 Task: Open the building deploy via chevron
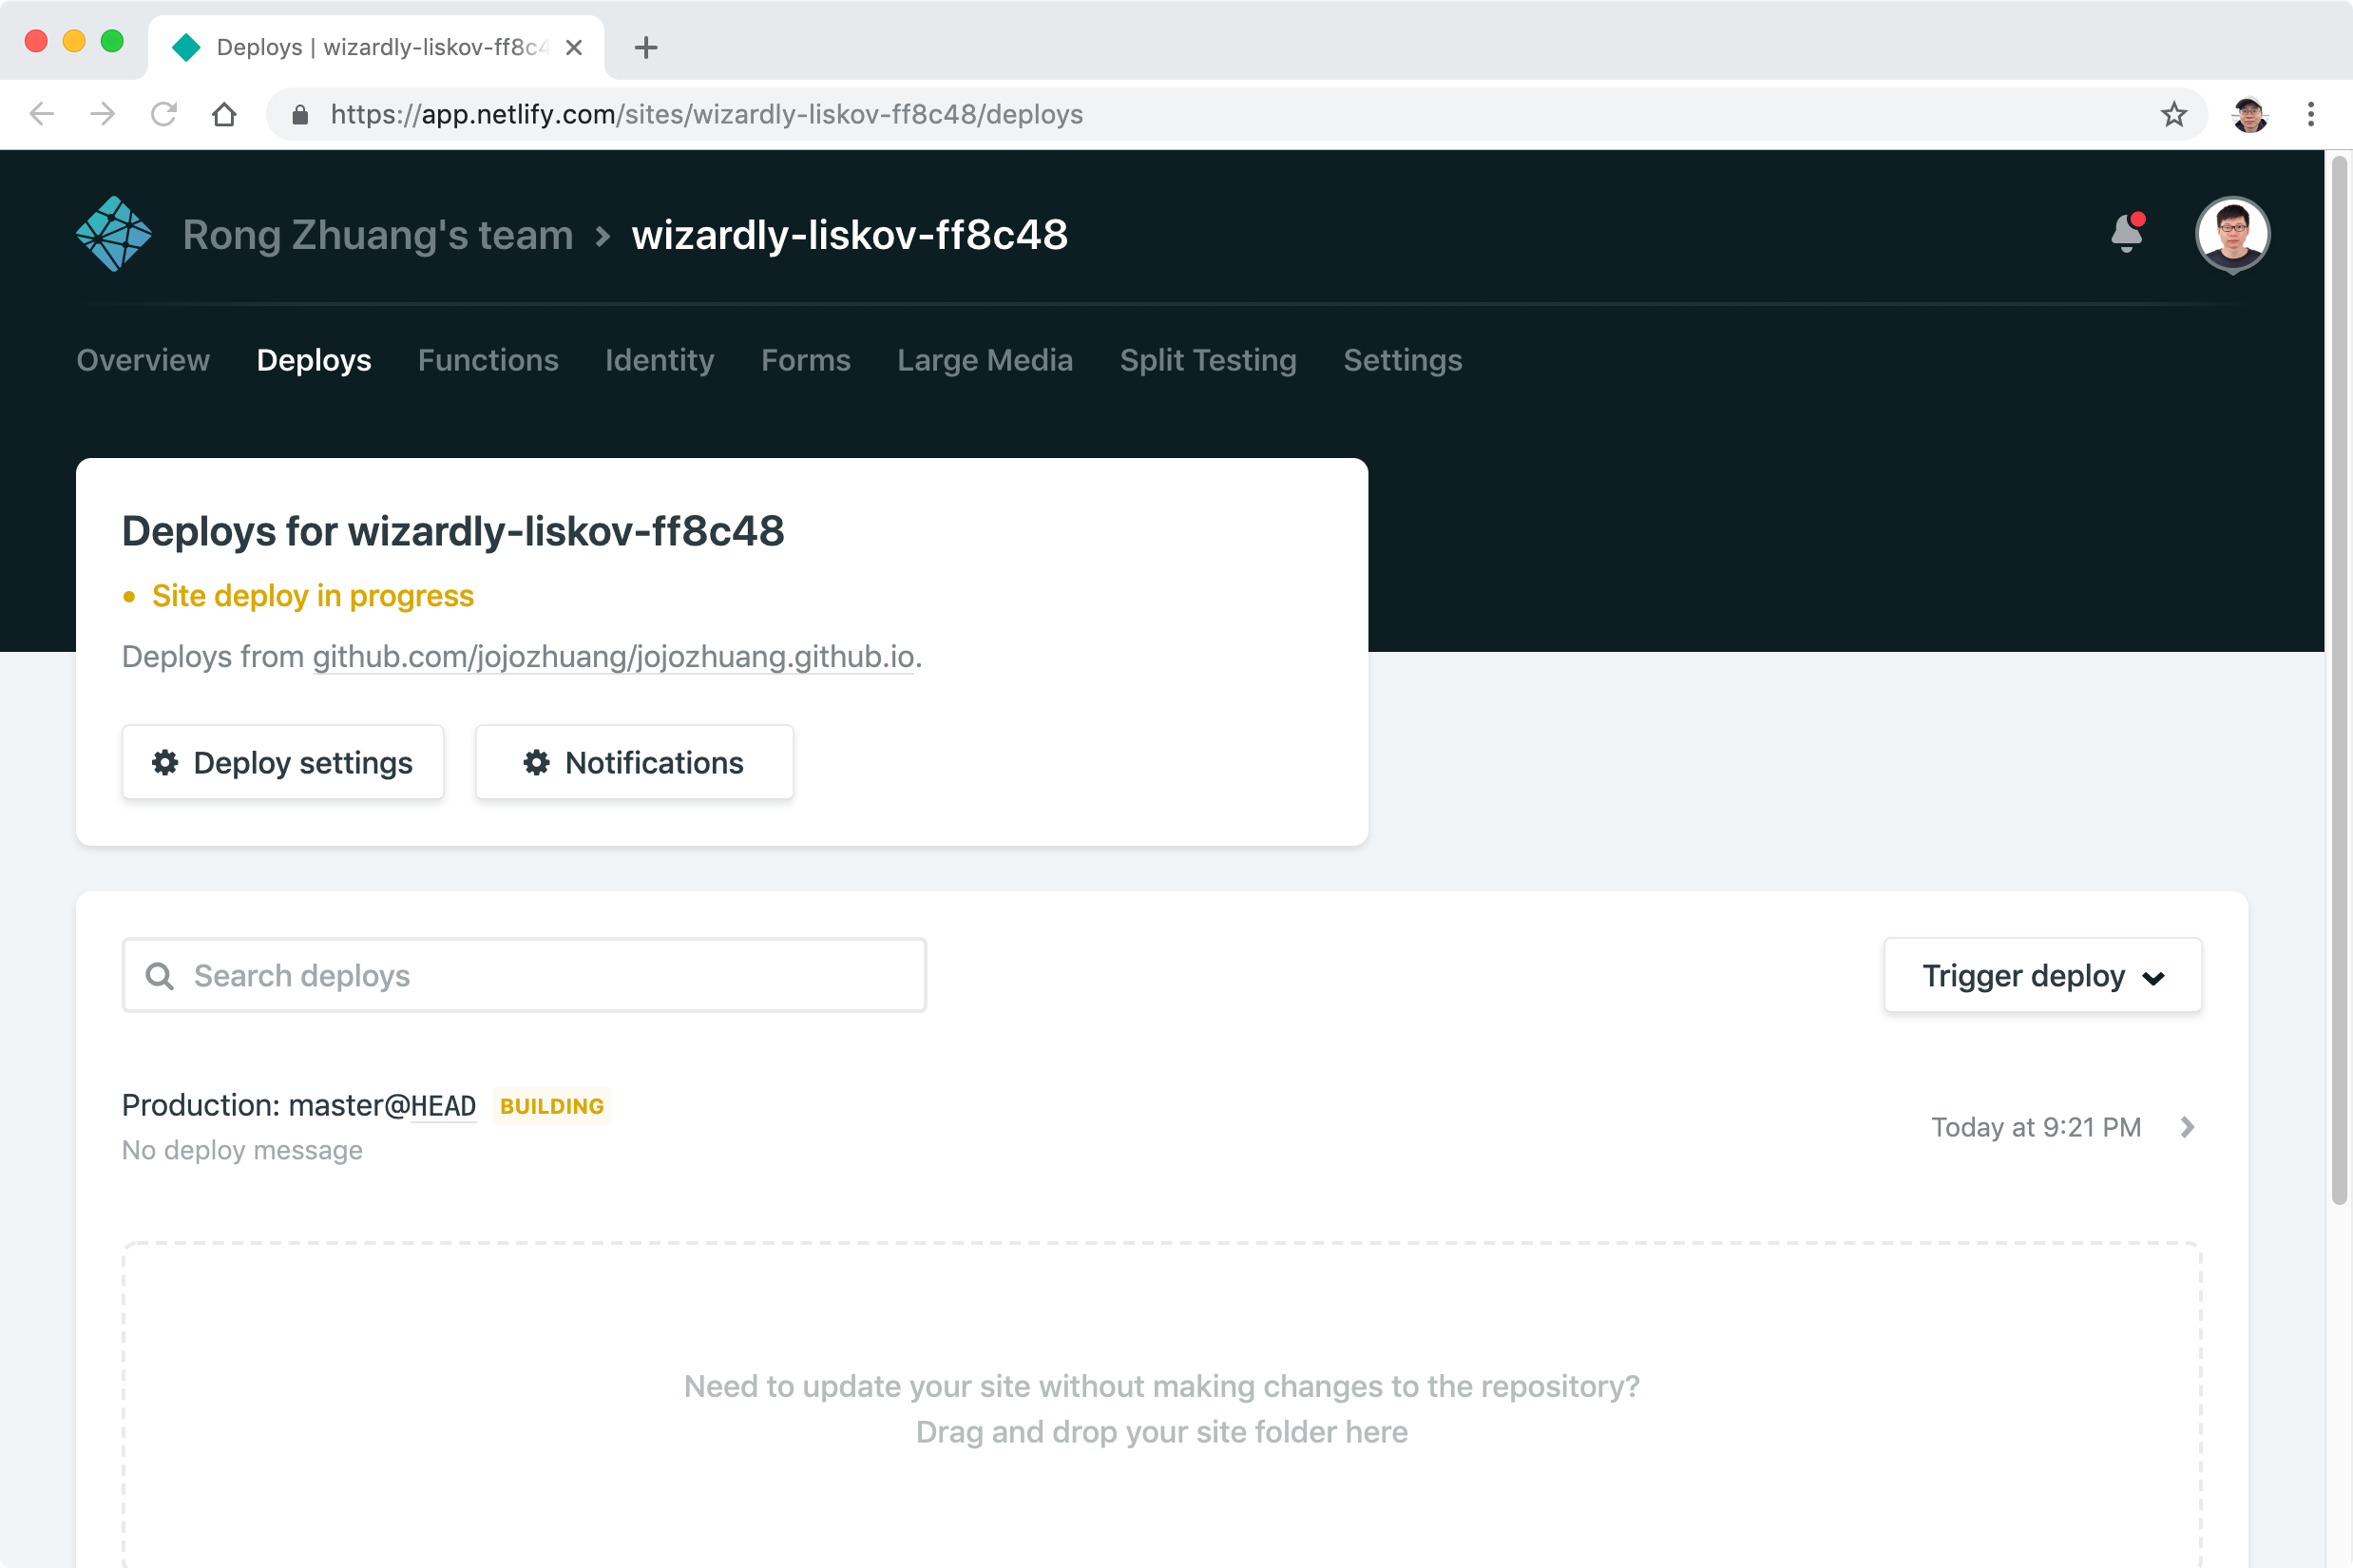click(x=2187, y=1127)
